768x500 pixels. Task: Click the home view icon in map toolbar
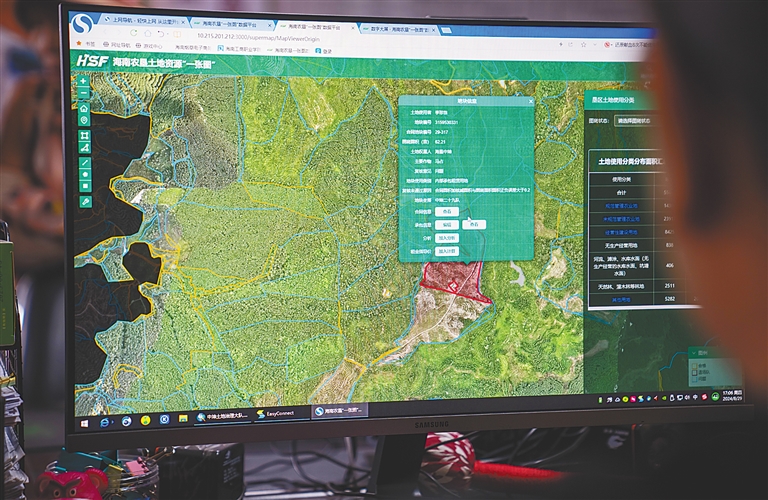pyautogui.click(x=84, y=107)
